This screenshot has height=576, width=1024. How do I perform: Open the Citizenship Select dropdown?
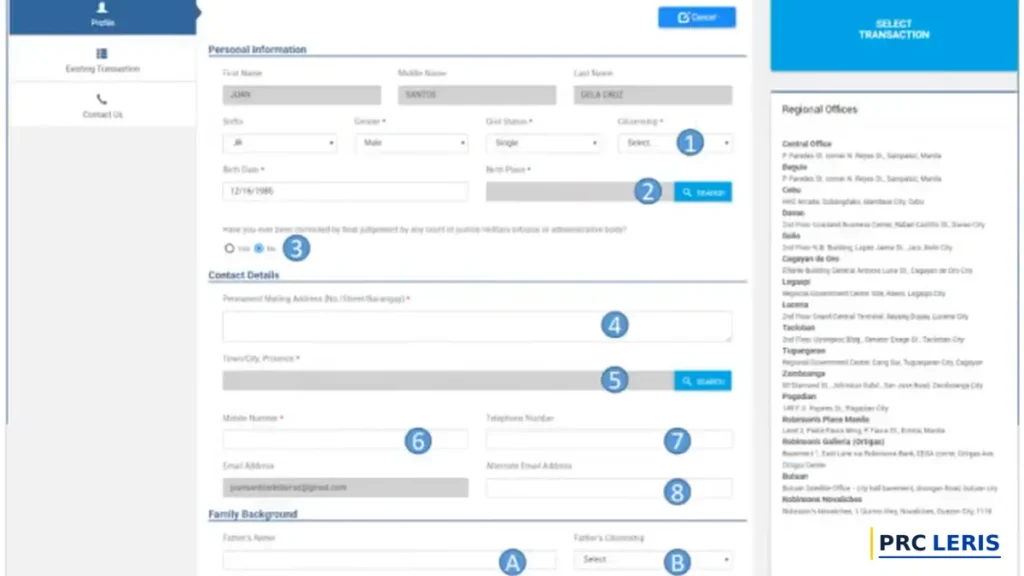coord(675,143)
